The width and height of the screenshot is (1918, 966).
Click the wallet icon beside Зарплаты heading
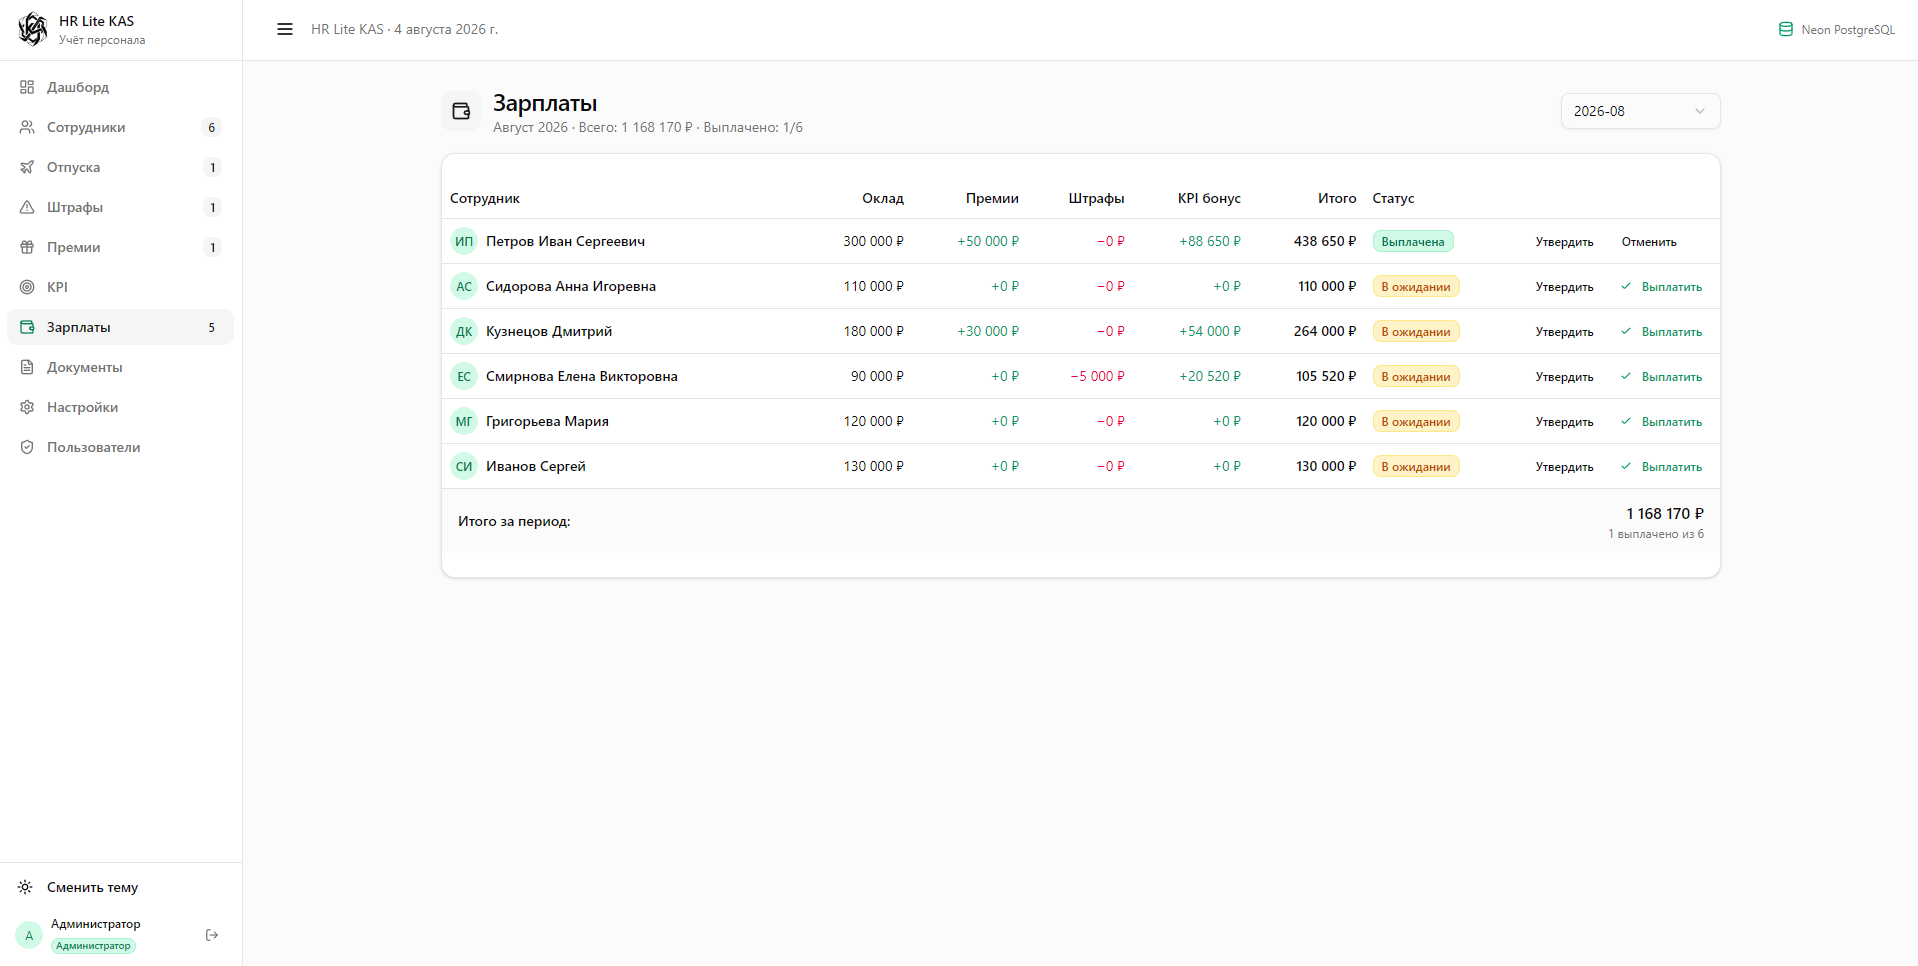pyautogui.click(x=461, y=111)
